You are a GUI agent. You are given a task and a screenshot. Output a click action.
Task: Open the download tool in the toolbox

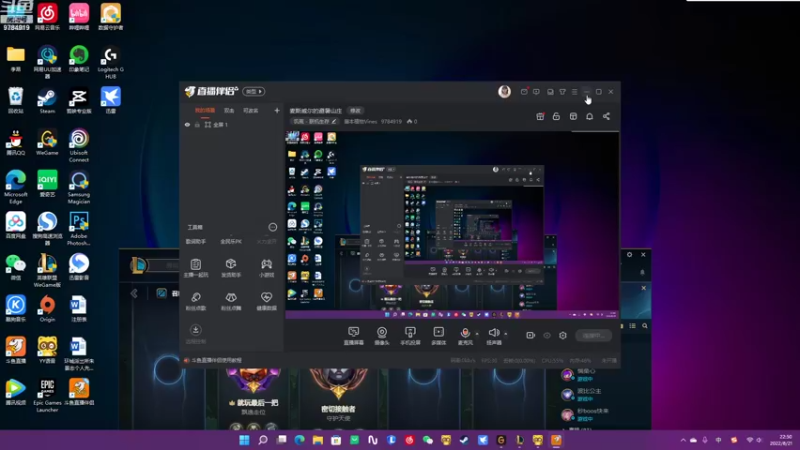195,334
